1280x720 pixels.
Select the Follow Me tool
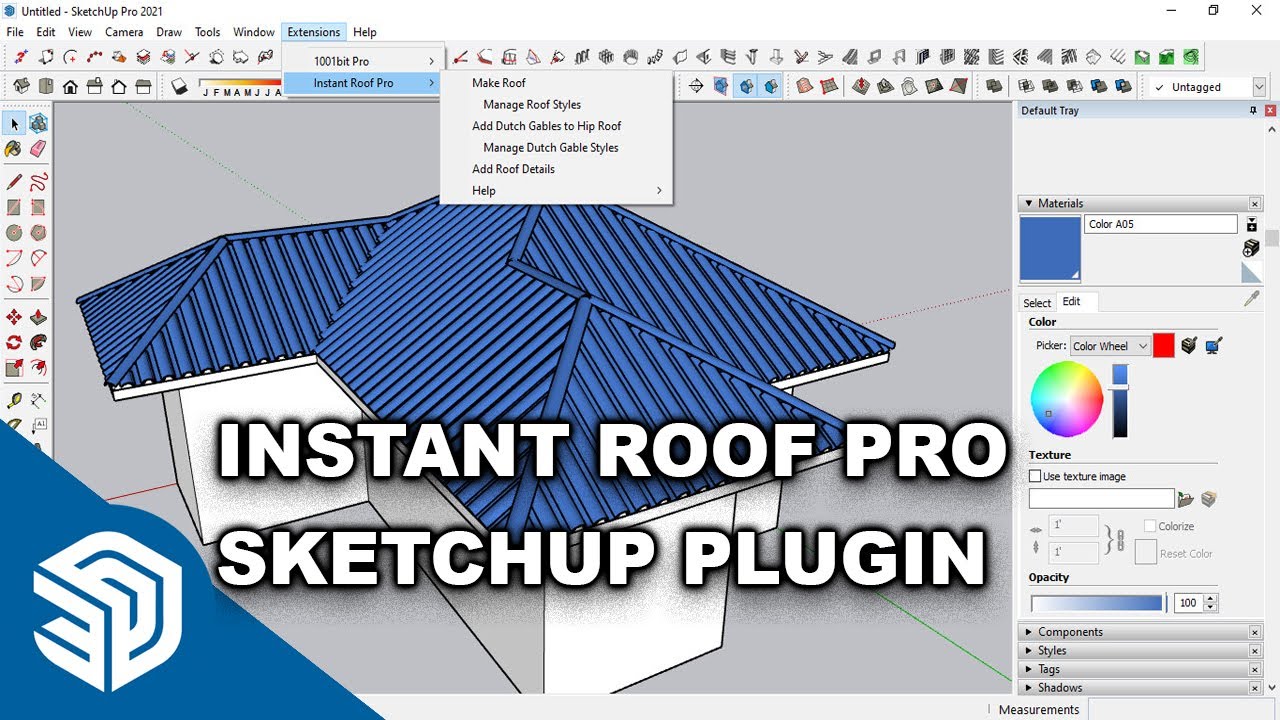(x=38, y=342)
